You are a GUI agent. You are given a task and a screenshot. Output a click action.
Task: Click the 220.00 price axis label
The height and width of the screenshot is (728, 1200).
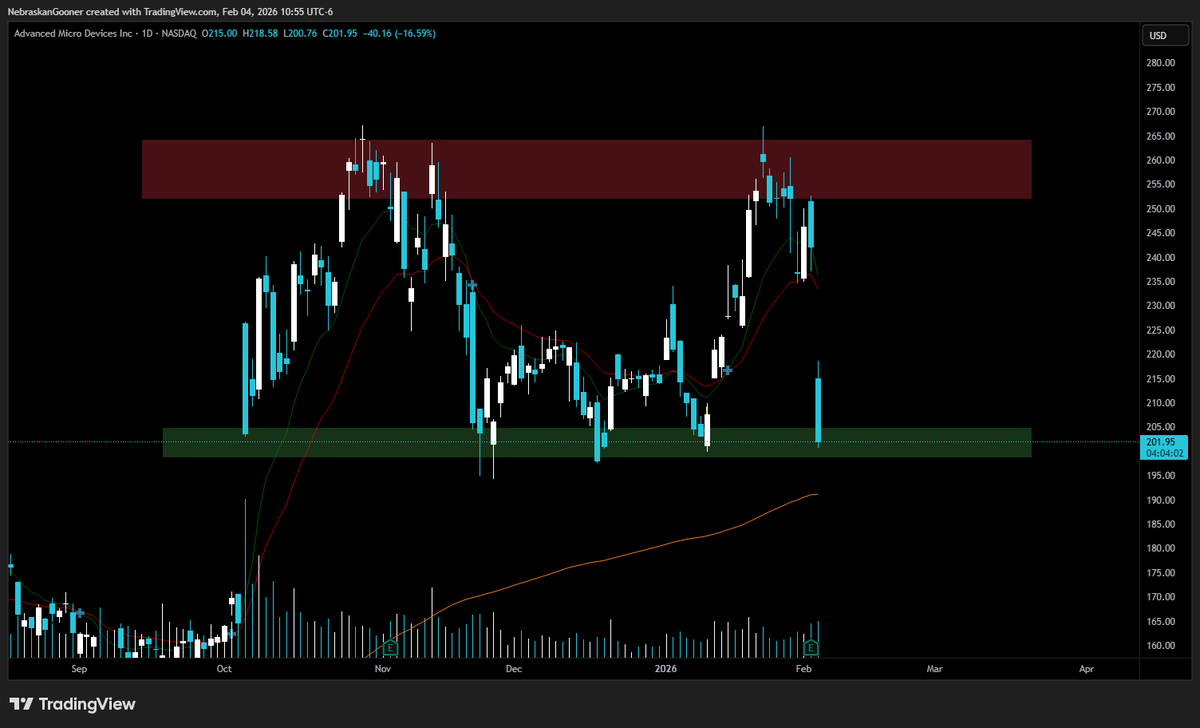(1160, 355)
